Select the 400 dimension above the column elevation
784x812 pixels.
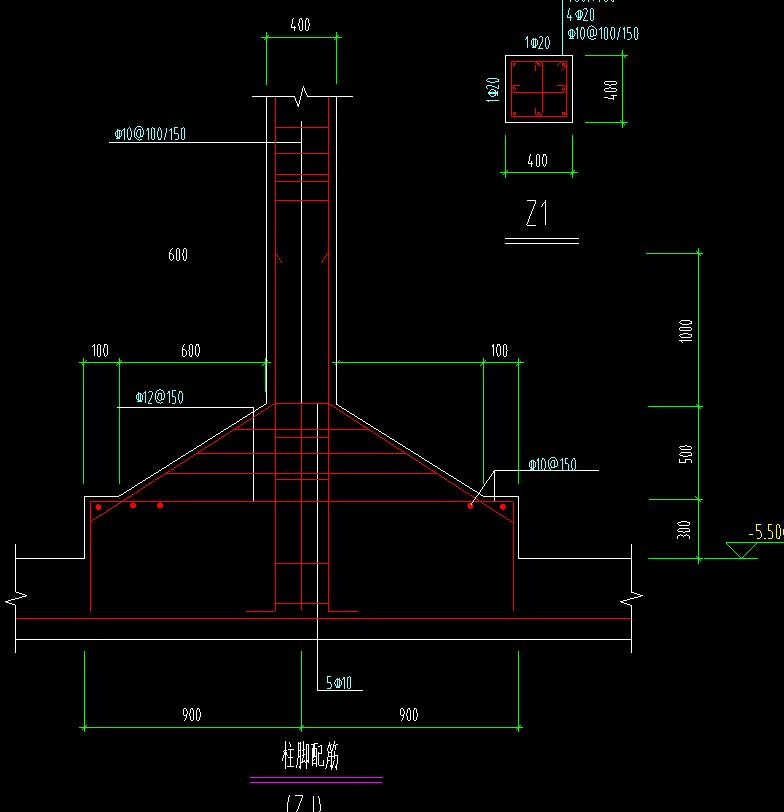coord(300,26)
